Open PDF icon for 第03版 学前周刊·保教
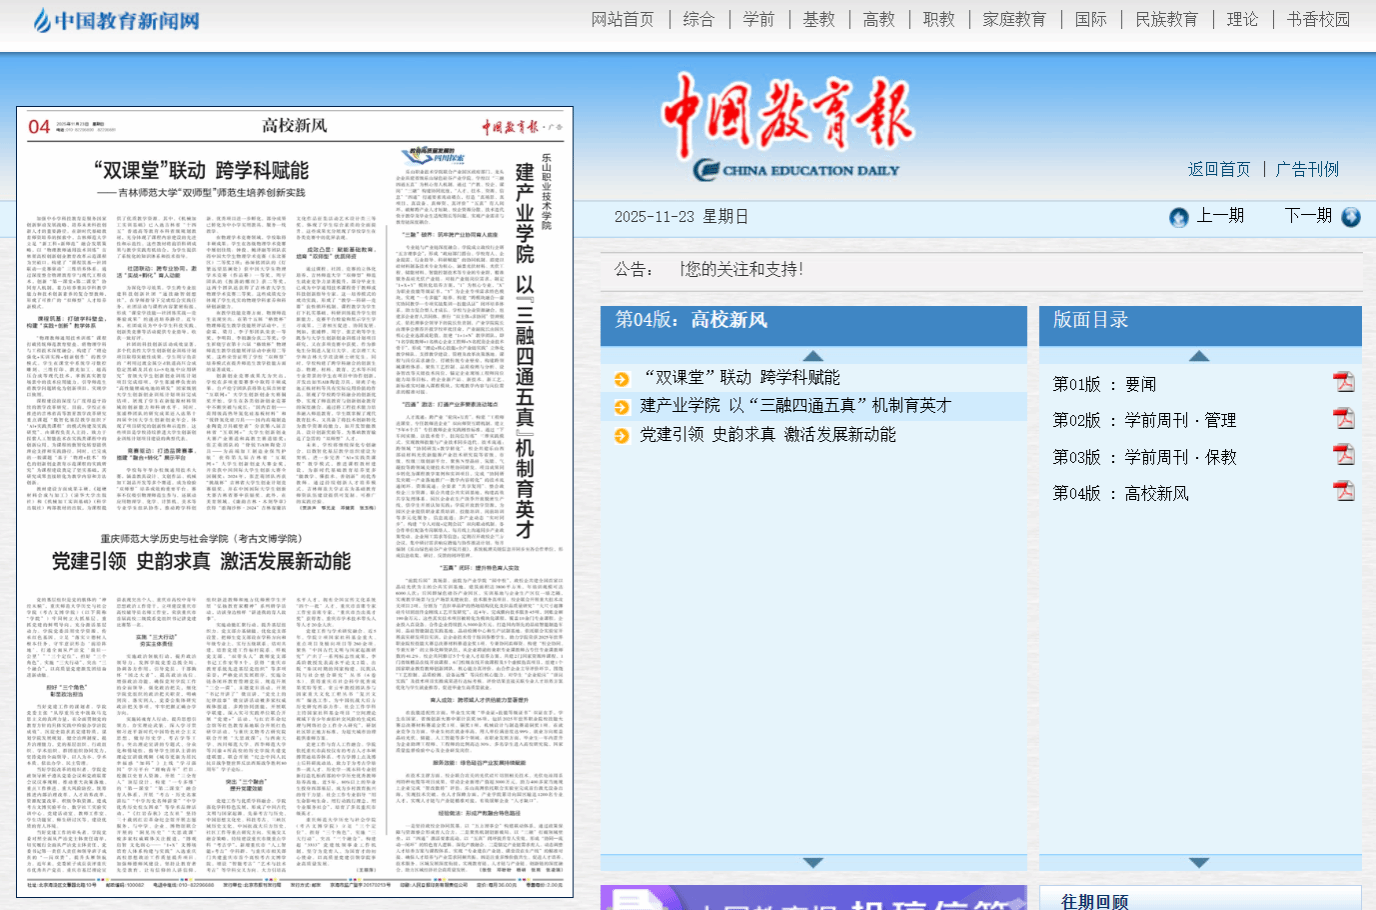This screenshot has height=910, width=1376. 1343,455
